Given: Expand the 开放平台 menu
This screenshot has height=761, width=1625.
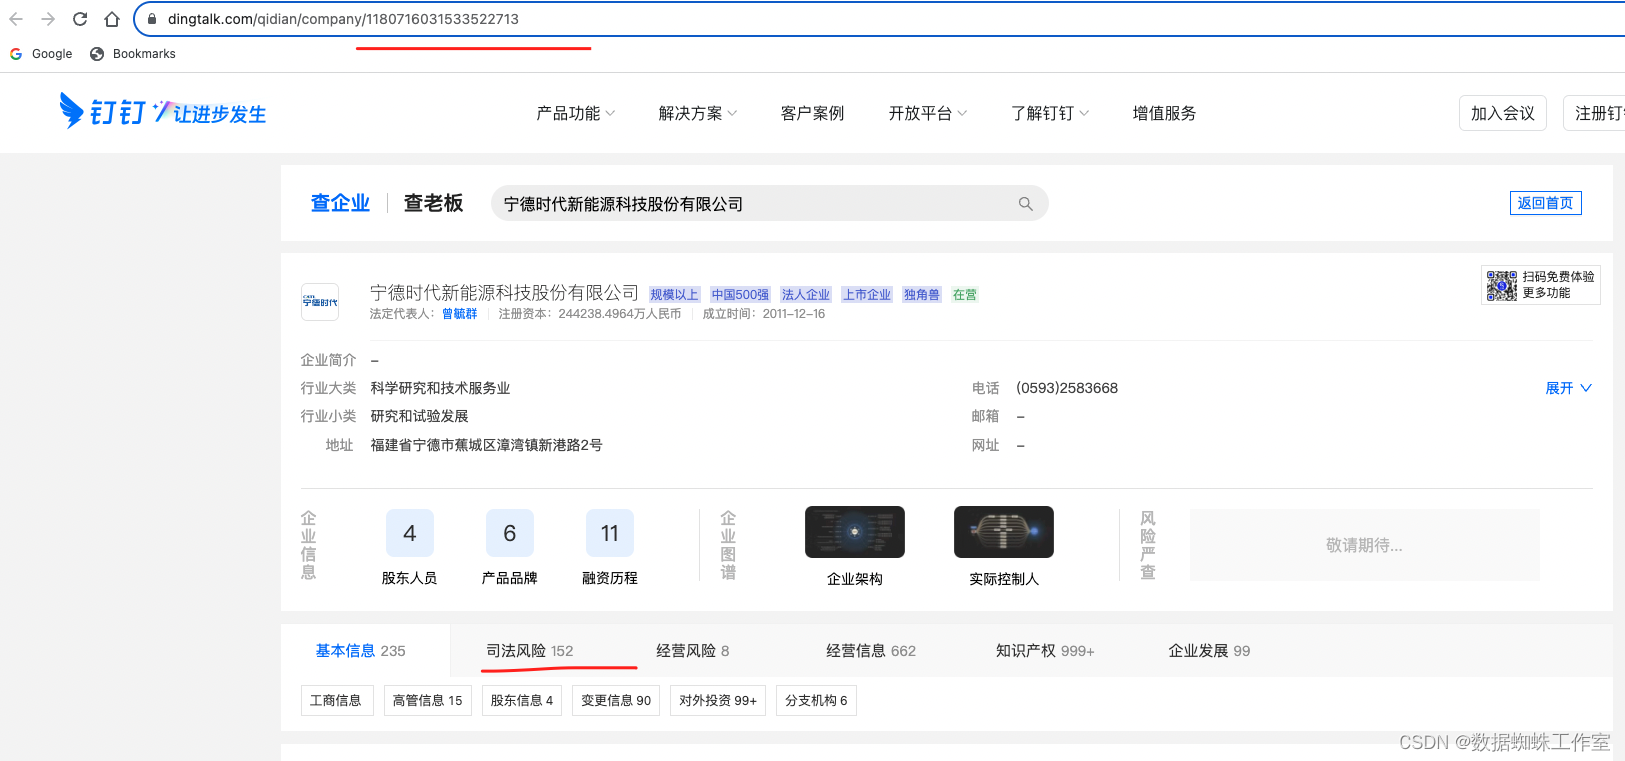Looking at the screenshot, I should [x=928, y=113].
